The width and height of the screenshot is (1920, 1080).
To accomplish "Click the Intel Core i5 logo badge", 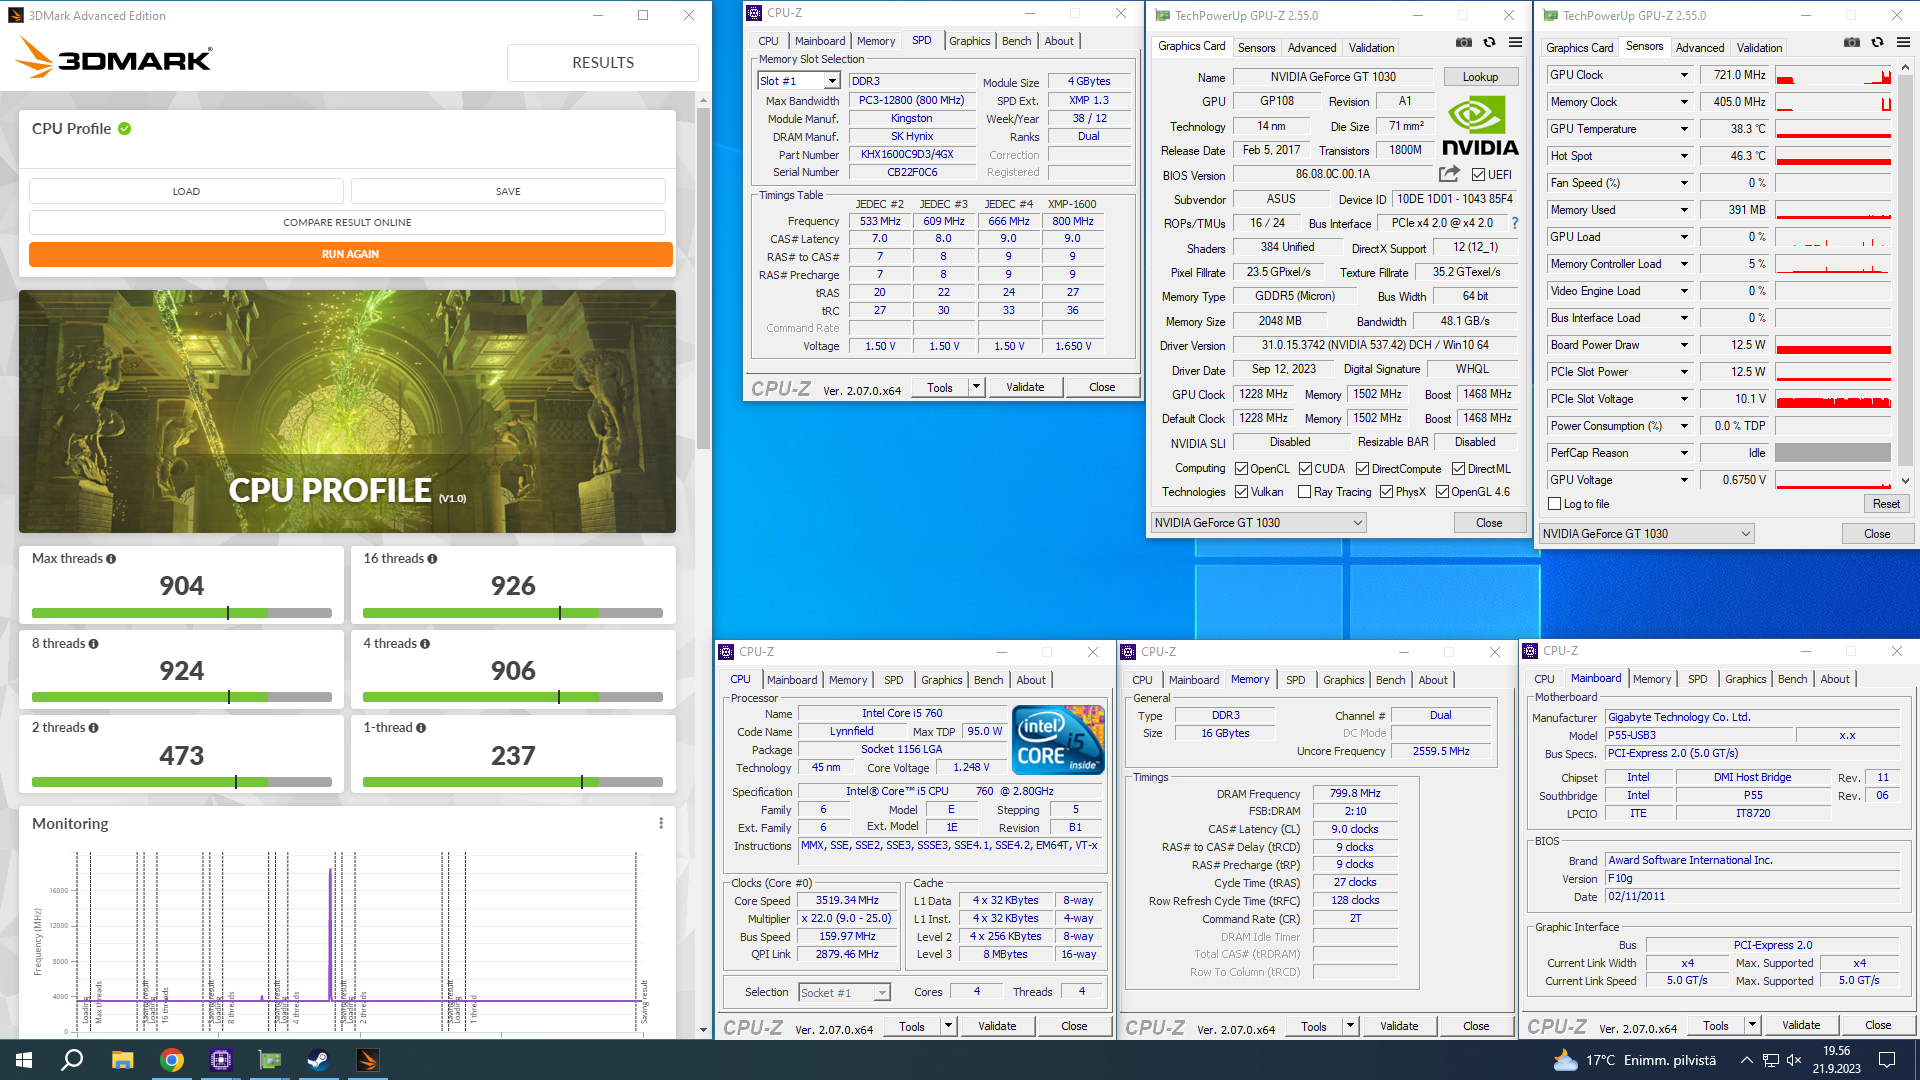I will coord(1058,739).
